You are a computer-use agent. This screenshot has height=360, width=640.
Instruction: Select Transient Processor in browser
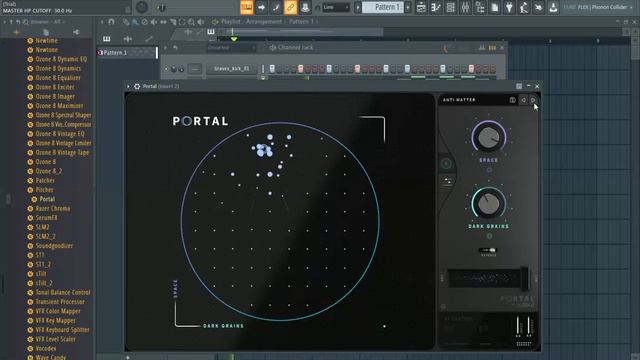tap(60, 302)
